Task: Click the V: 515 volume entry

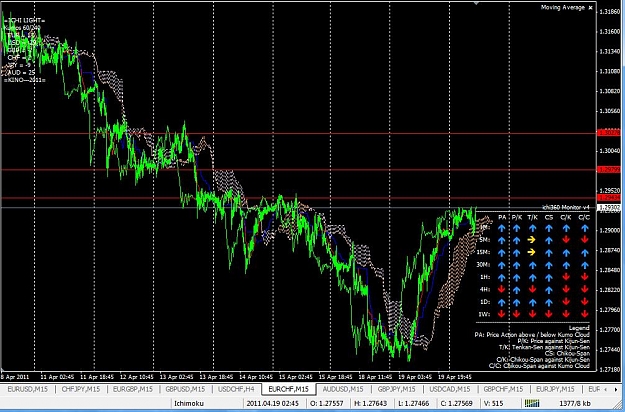Action: [493, 403]
